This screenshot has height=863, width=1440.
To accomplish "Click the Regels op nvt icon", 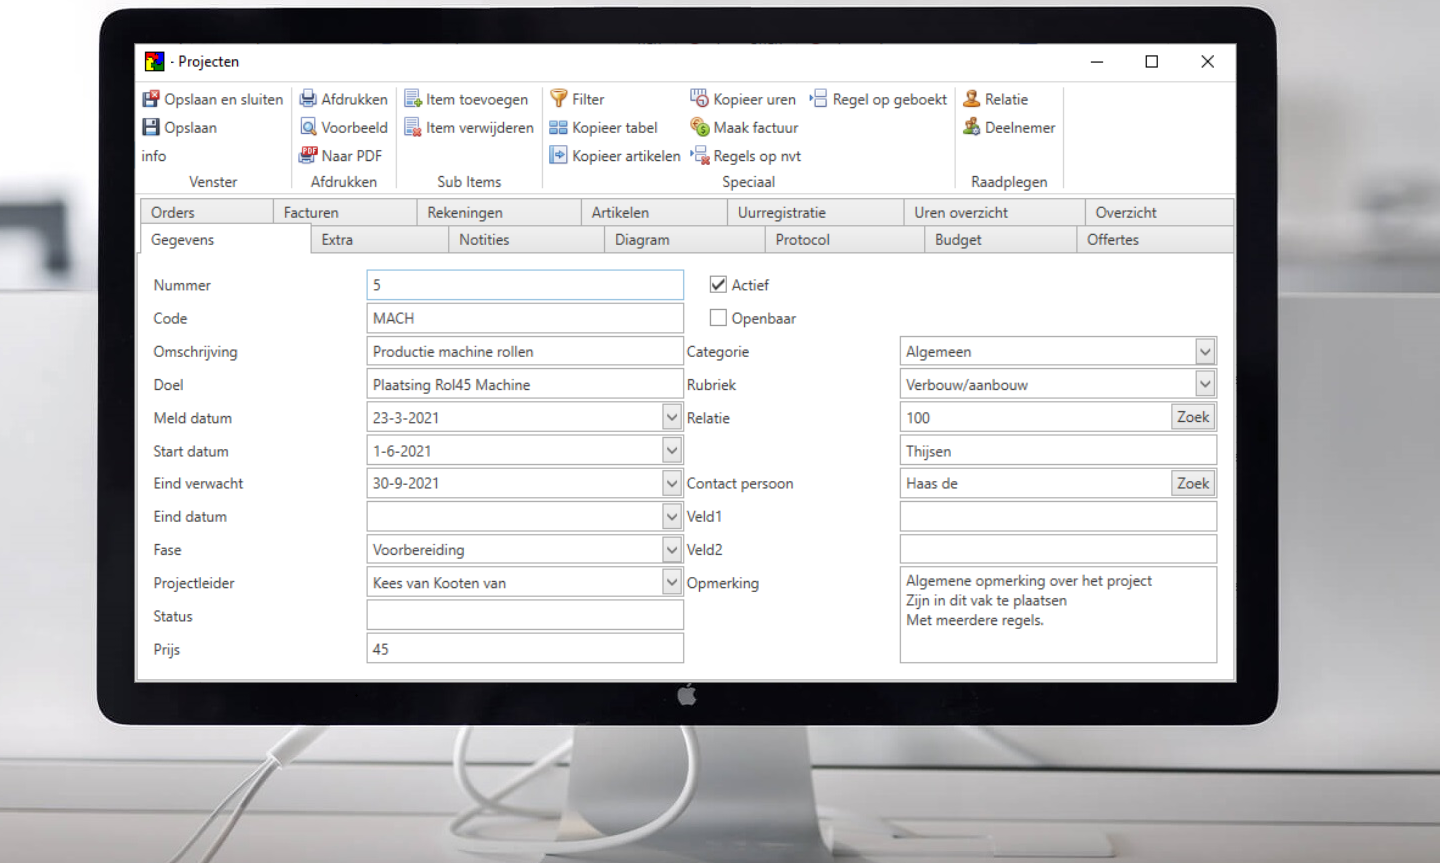I will [699, 155].
